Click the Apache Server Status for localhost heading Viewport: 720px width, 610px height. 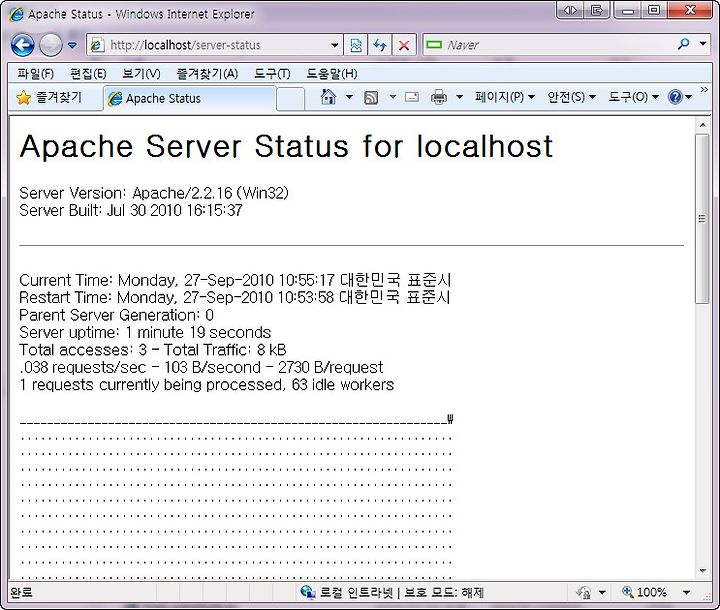pyautogui.click(x=286, y=147)
